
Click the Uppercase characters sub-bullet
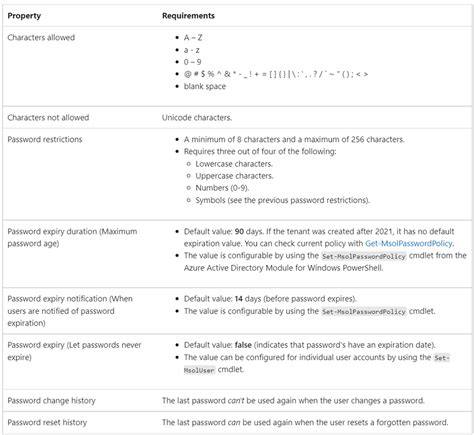[234, 176]
